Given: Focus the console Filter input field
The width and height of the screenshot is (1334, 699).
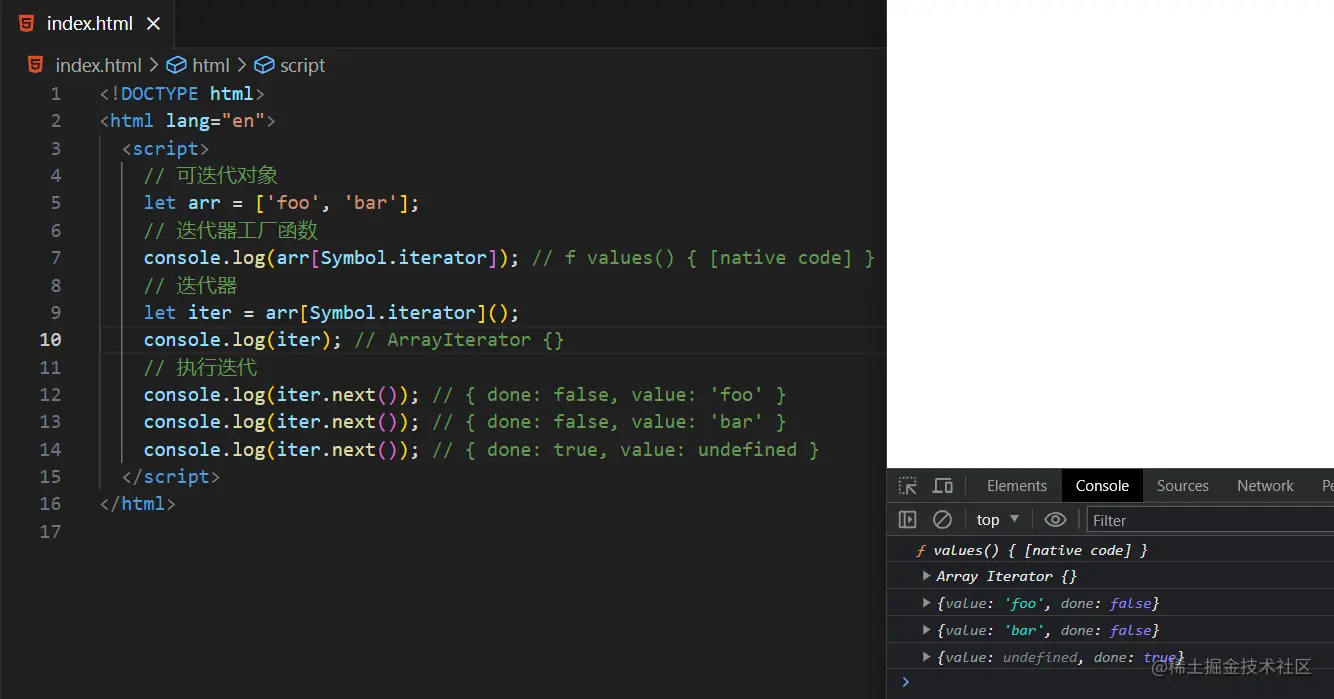Looking at the screenshot, I should click(x=1210, y=520).
